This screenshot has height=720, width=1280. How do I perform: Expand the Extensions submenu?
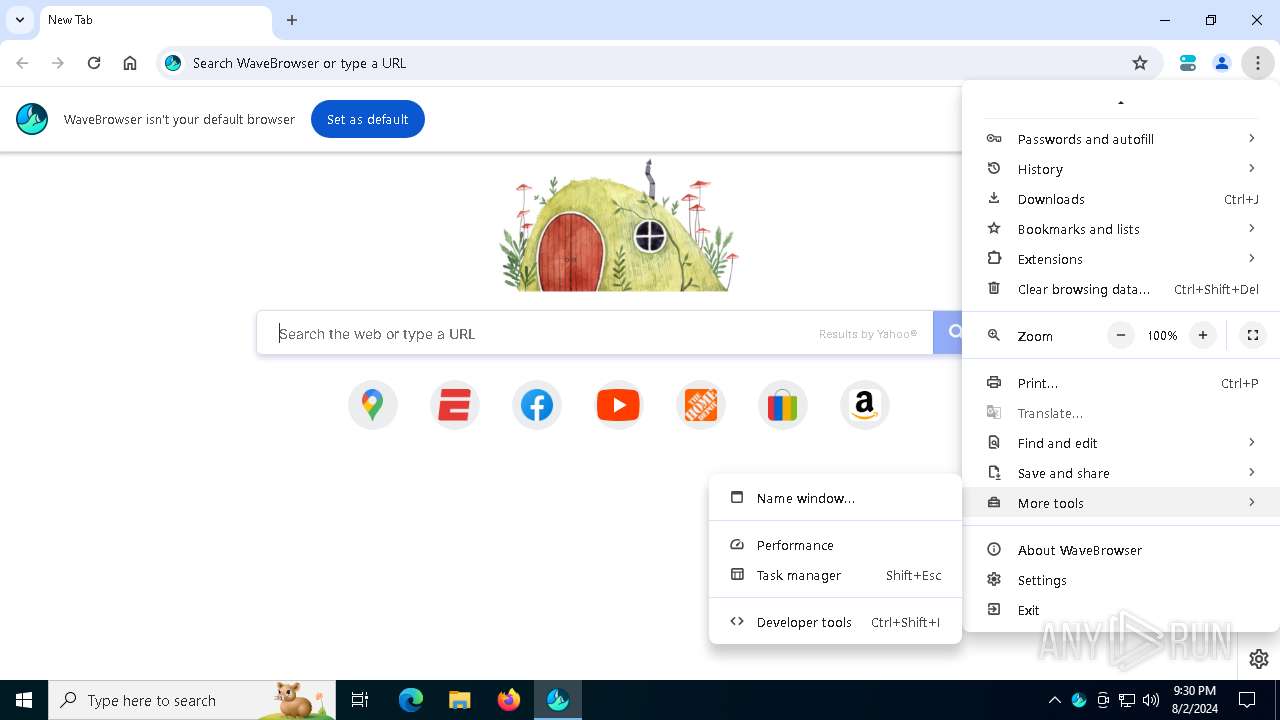pos(1121,259)
